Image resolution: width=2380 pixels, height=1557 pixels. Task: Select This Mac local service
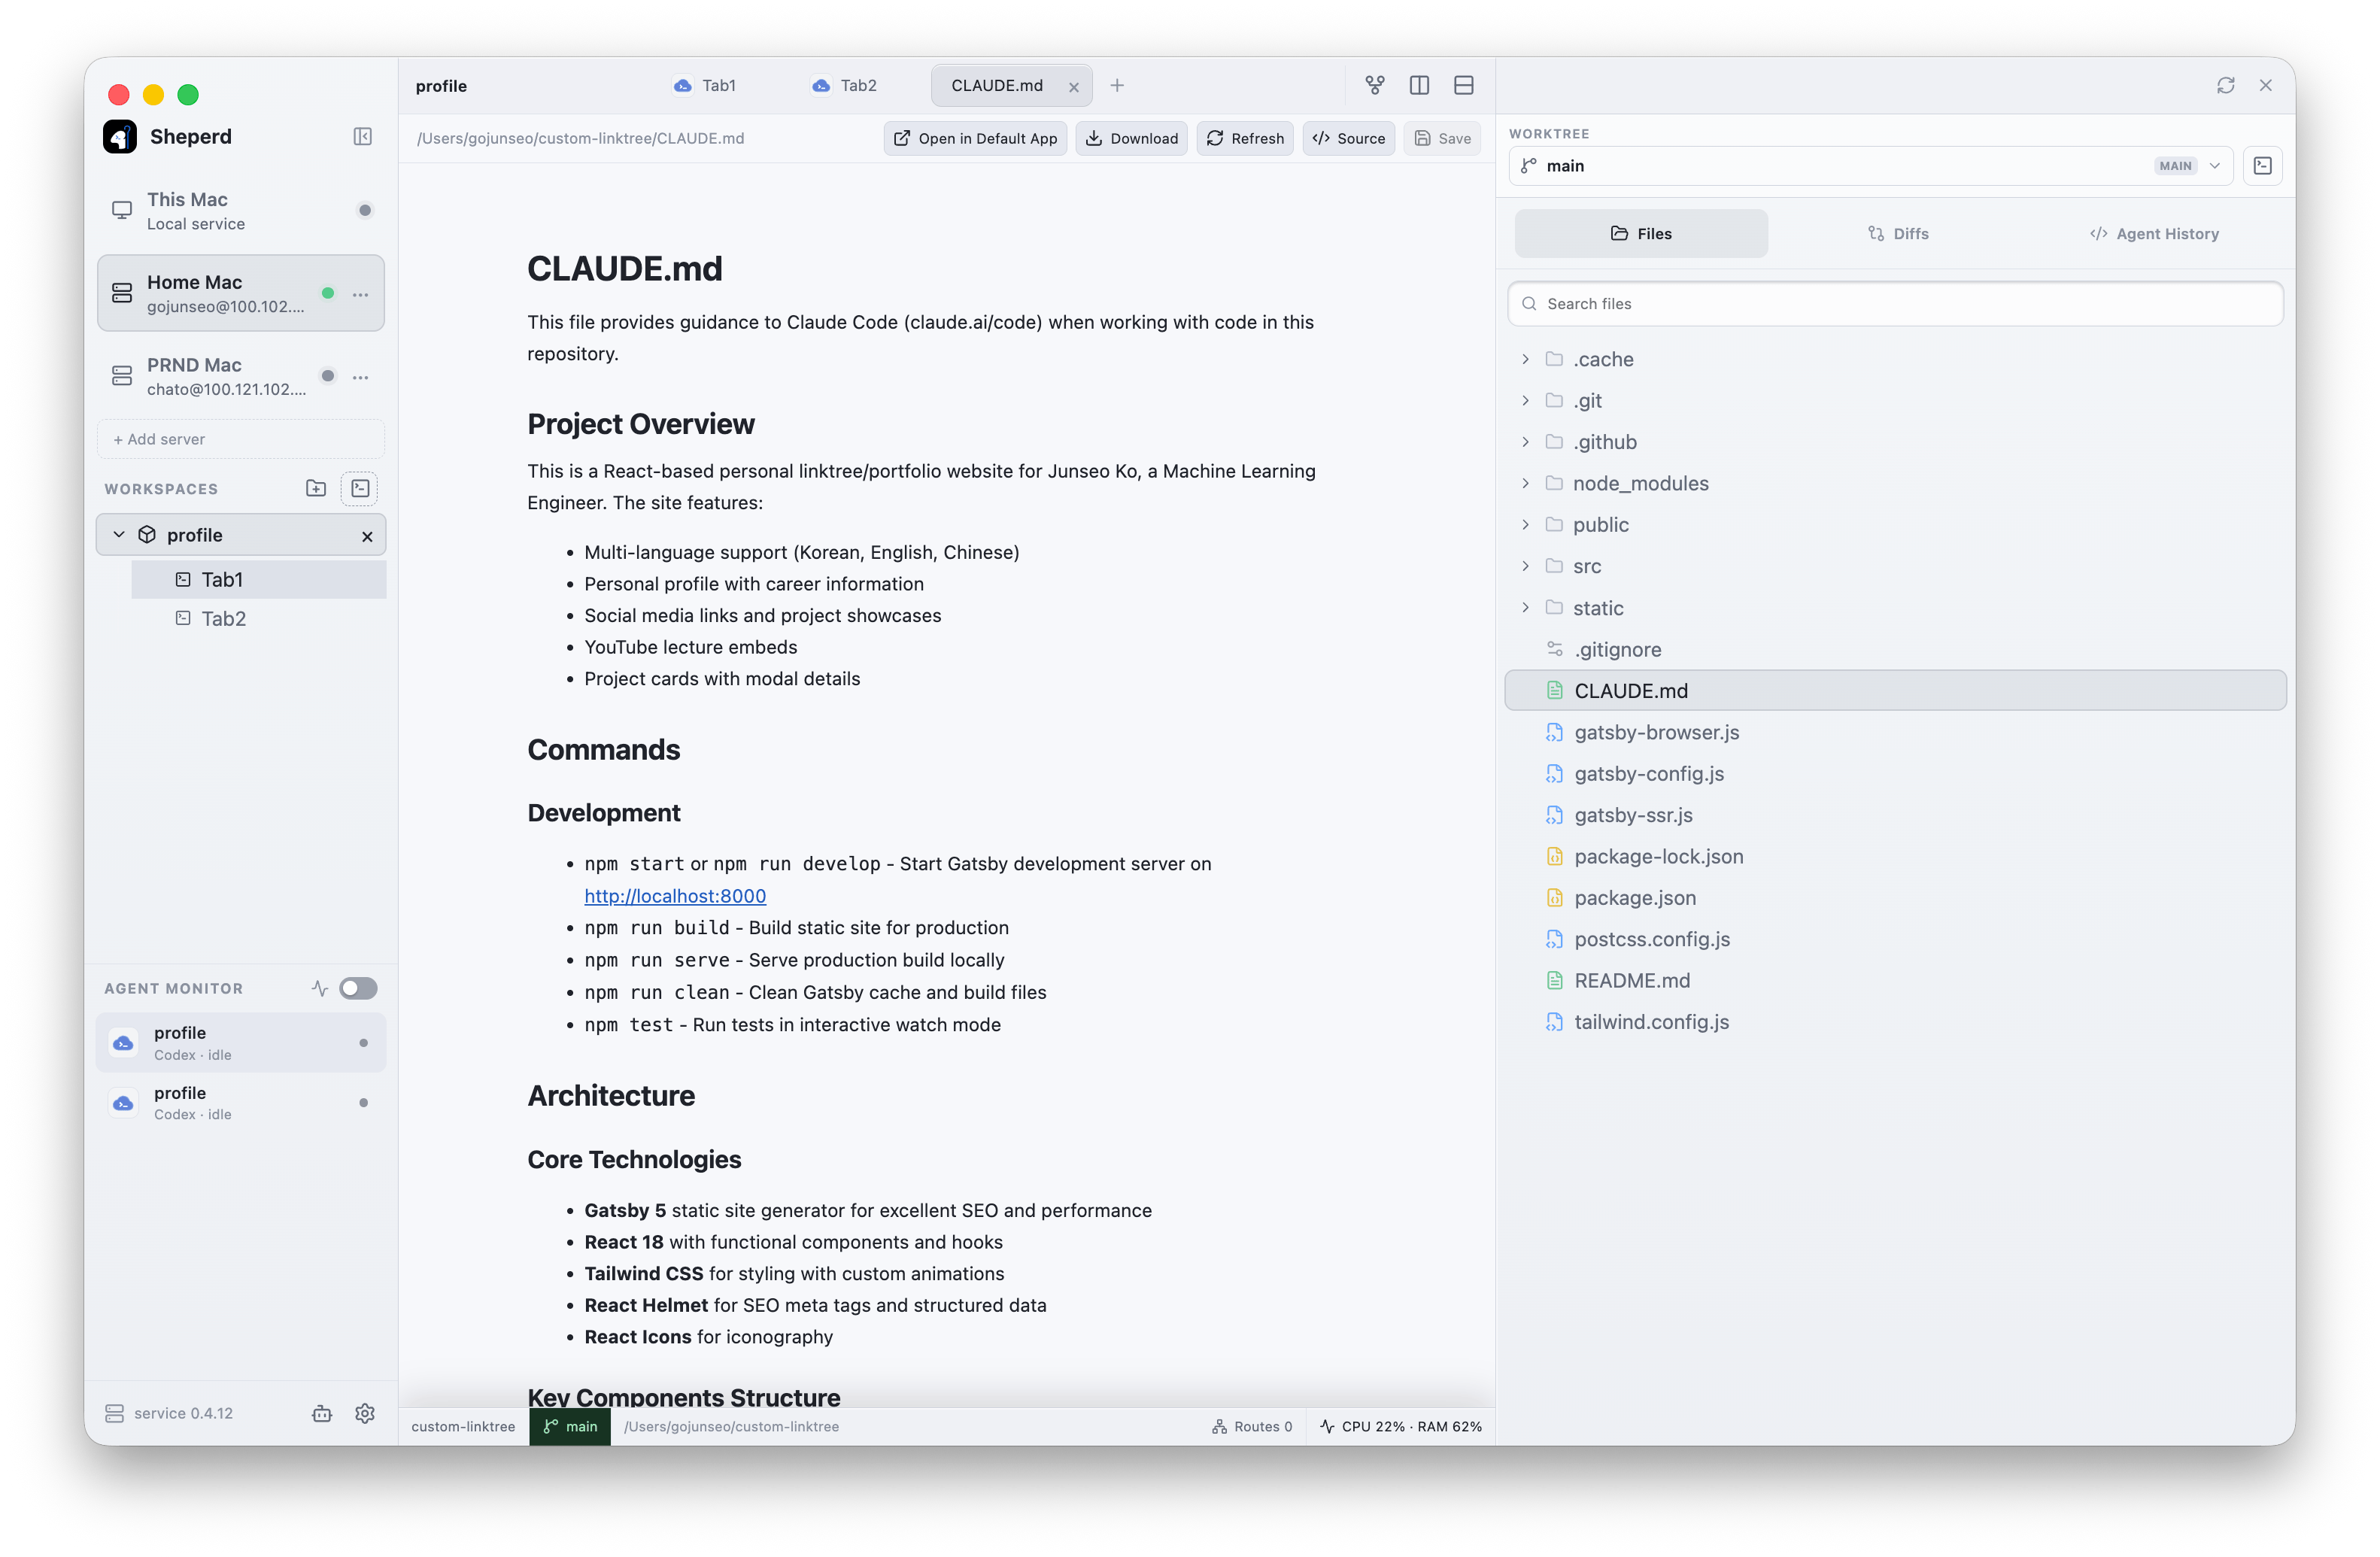pos(241,211)
